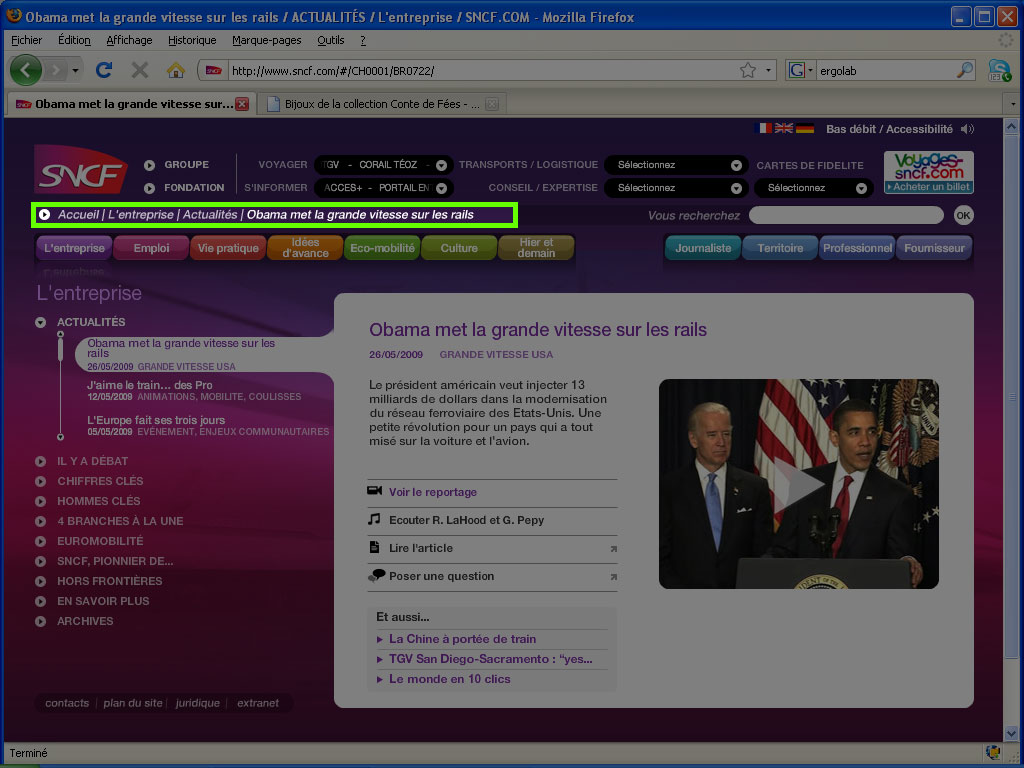
Task: Select the Eco-mobilité tab
Action: [382, 248]
